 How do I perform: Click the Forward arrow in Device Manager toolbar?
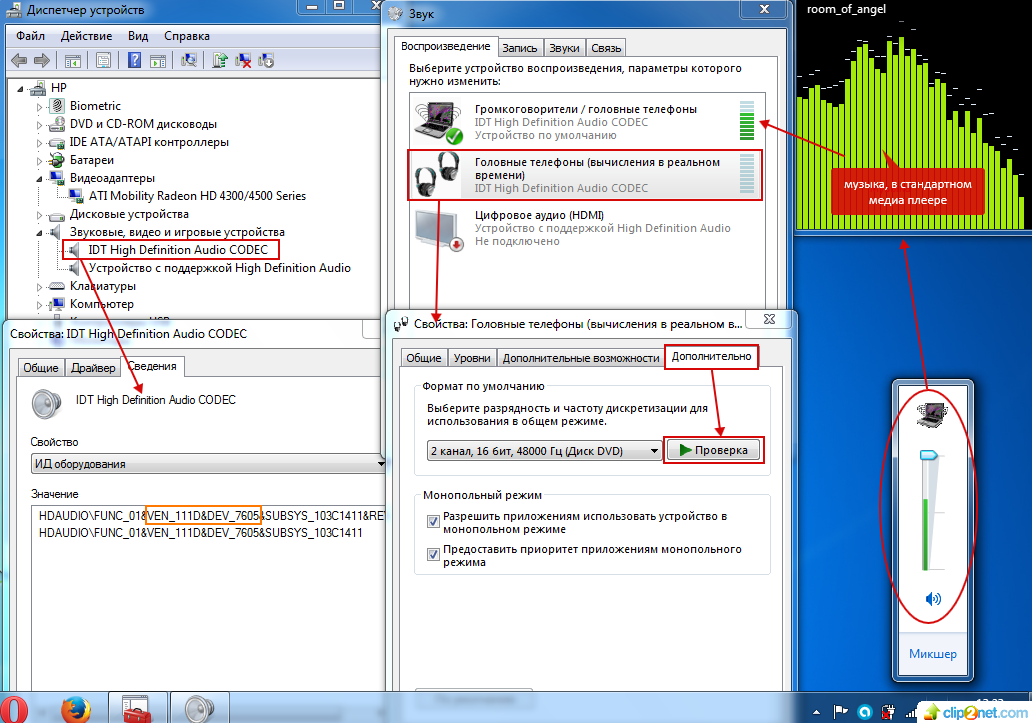coord(42,61)
